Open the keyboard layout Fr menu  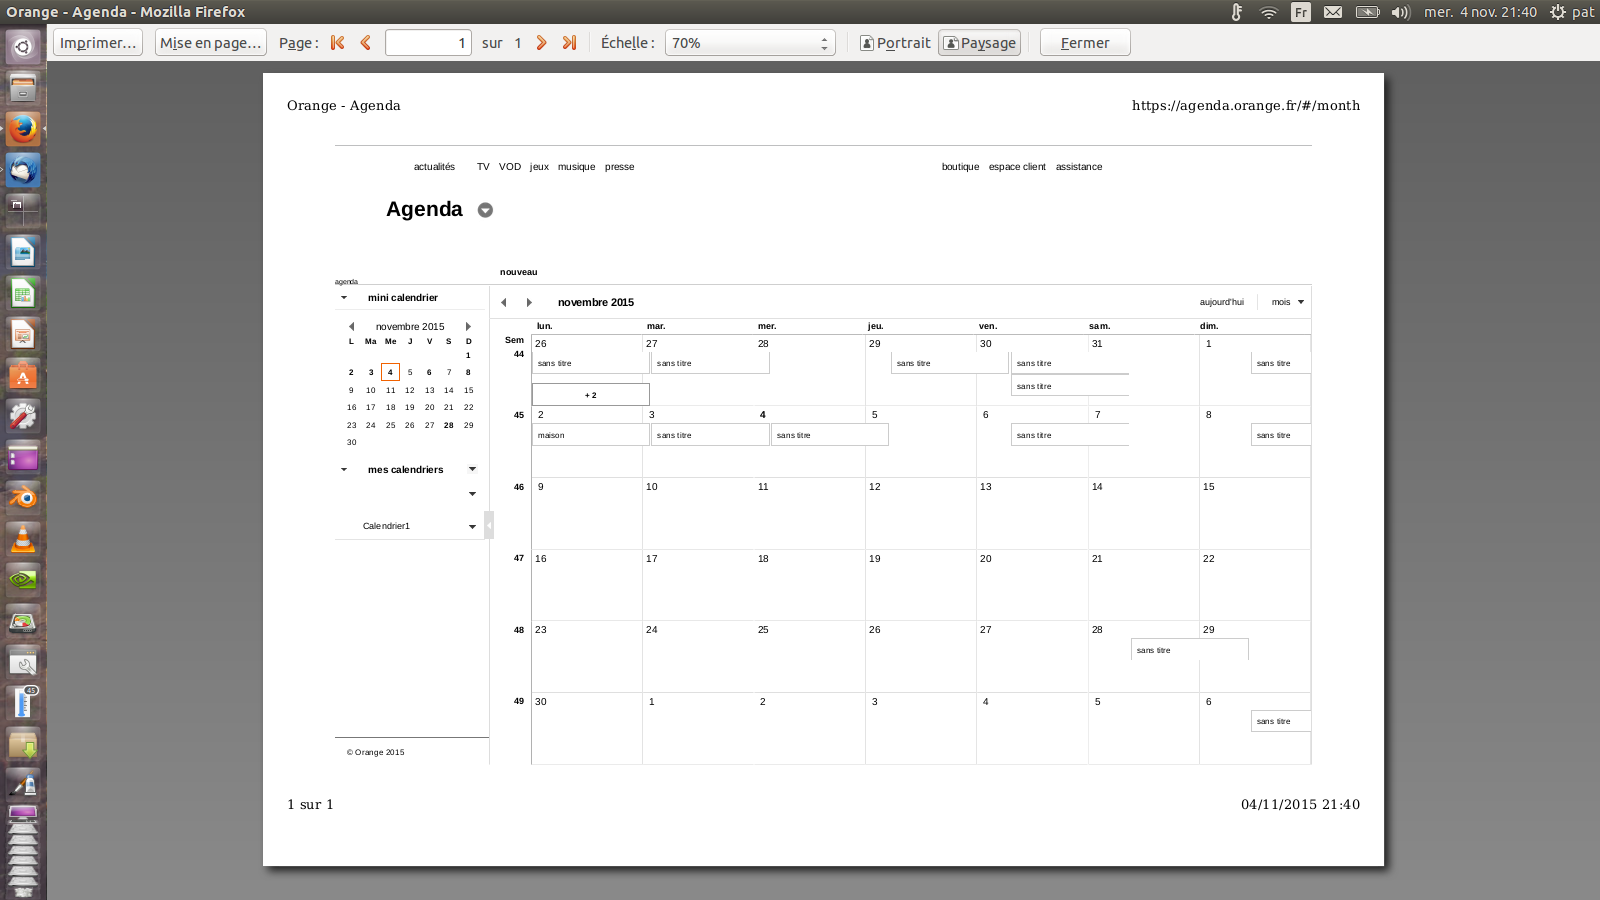click(x=1300, y=12)
